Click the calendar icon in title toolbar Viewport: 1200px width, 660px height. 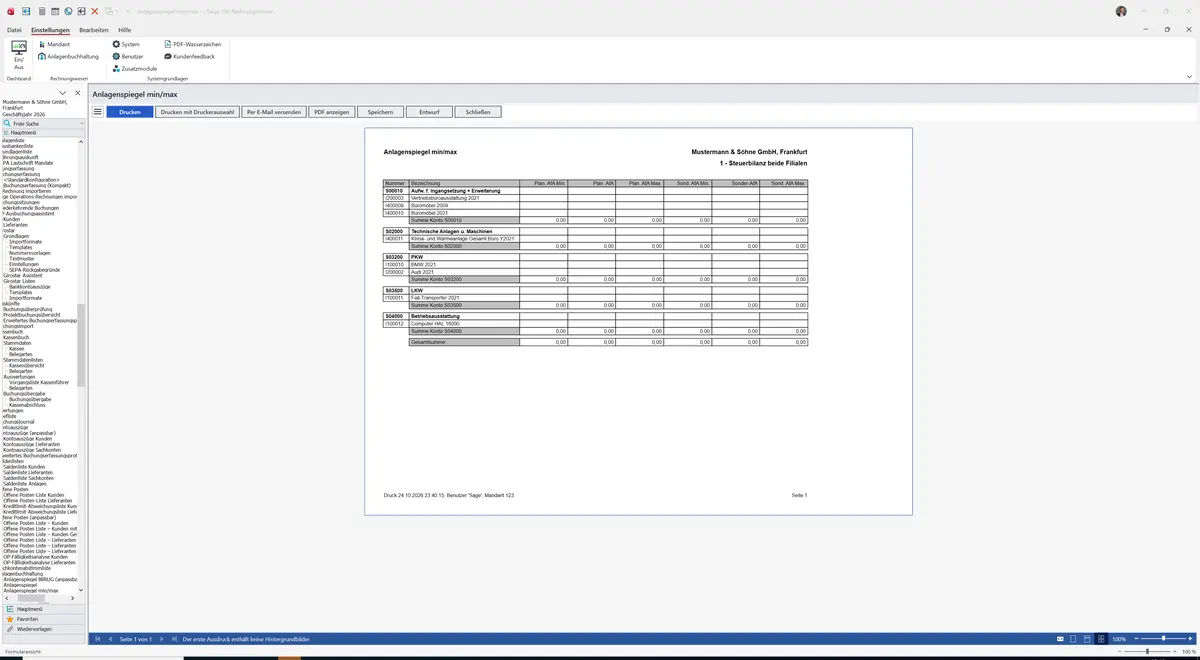coord(54,11)
